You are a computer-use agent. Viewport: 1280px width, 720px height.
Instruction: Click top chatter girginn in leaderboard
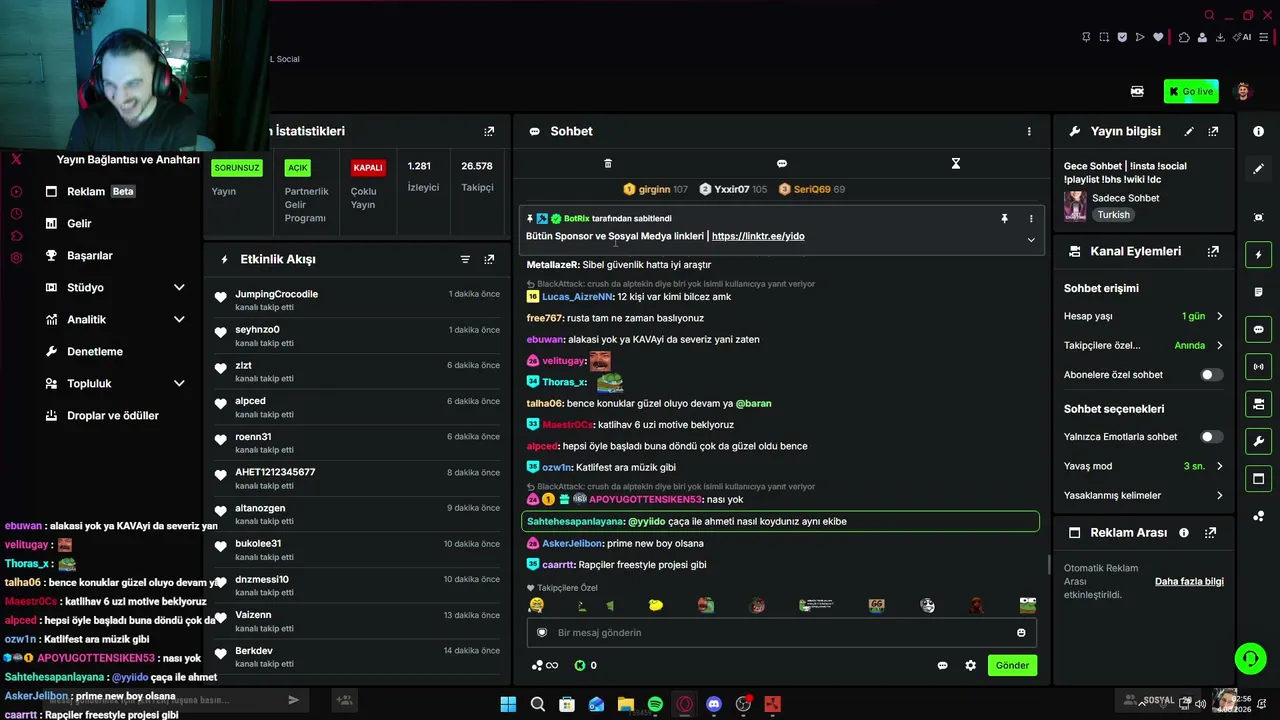655,189
